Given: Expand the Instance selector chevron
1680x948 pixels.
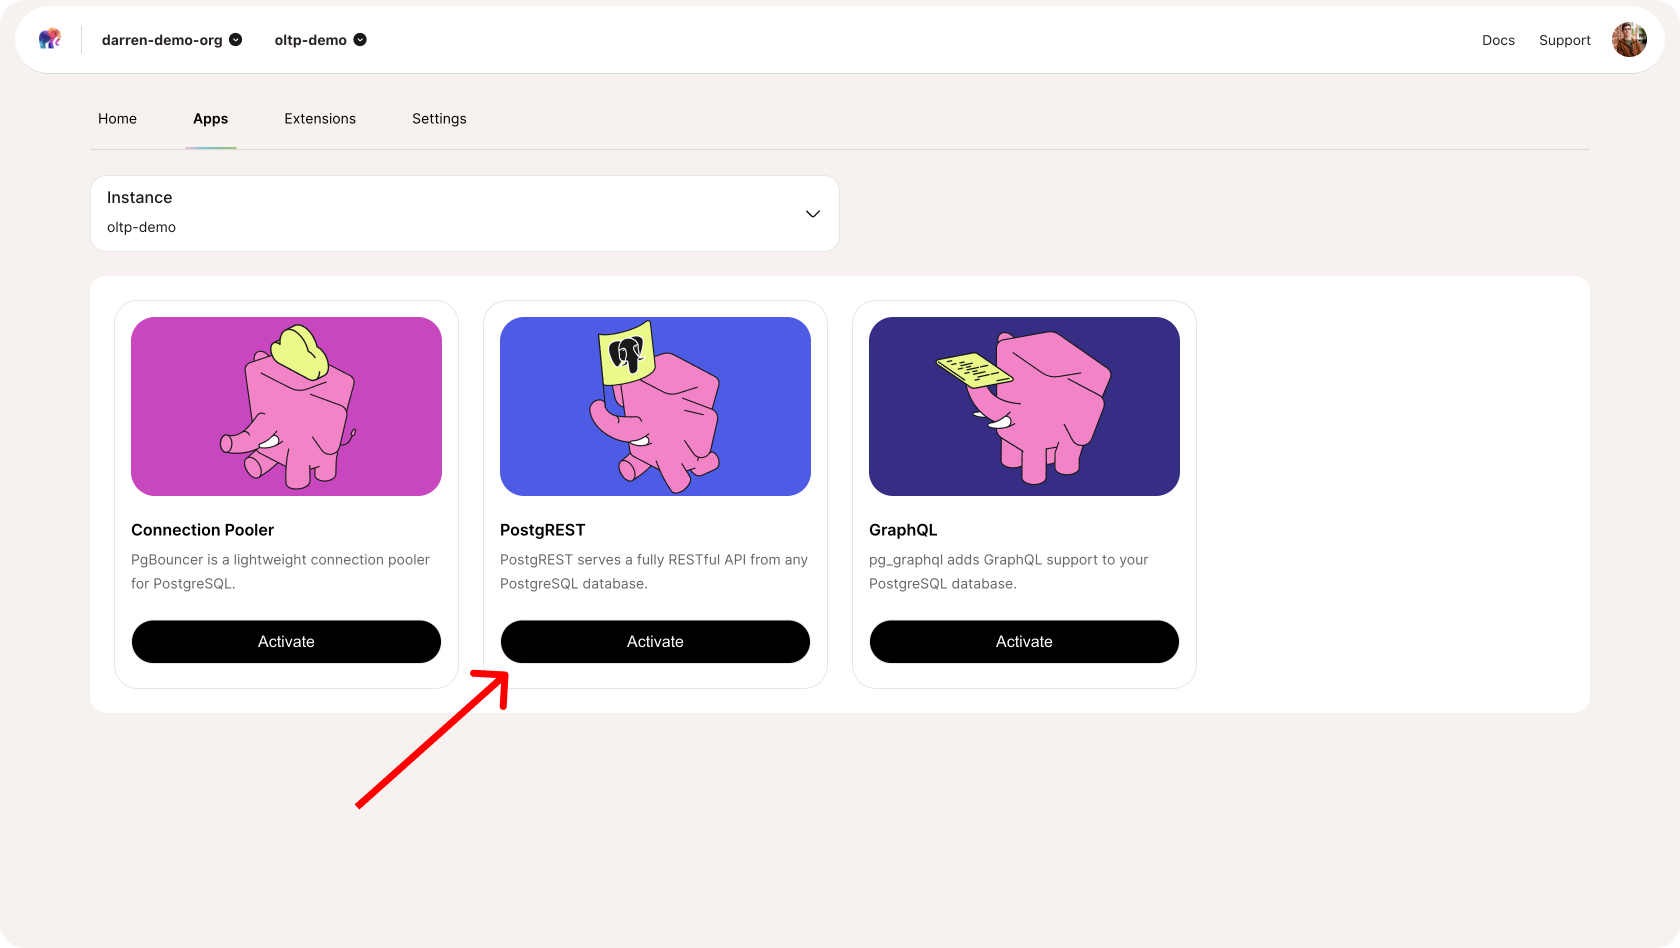Looking at the screenshot, I should [813, 214].
